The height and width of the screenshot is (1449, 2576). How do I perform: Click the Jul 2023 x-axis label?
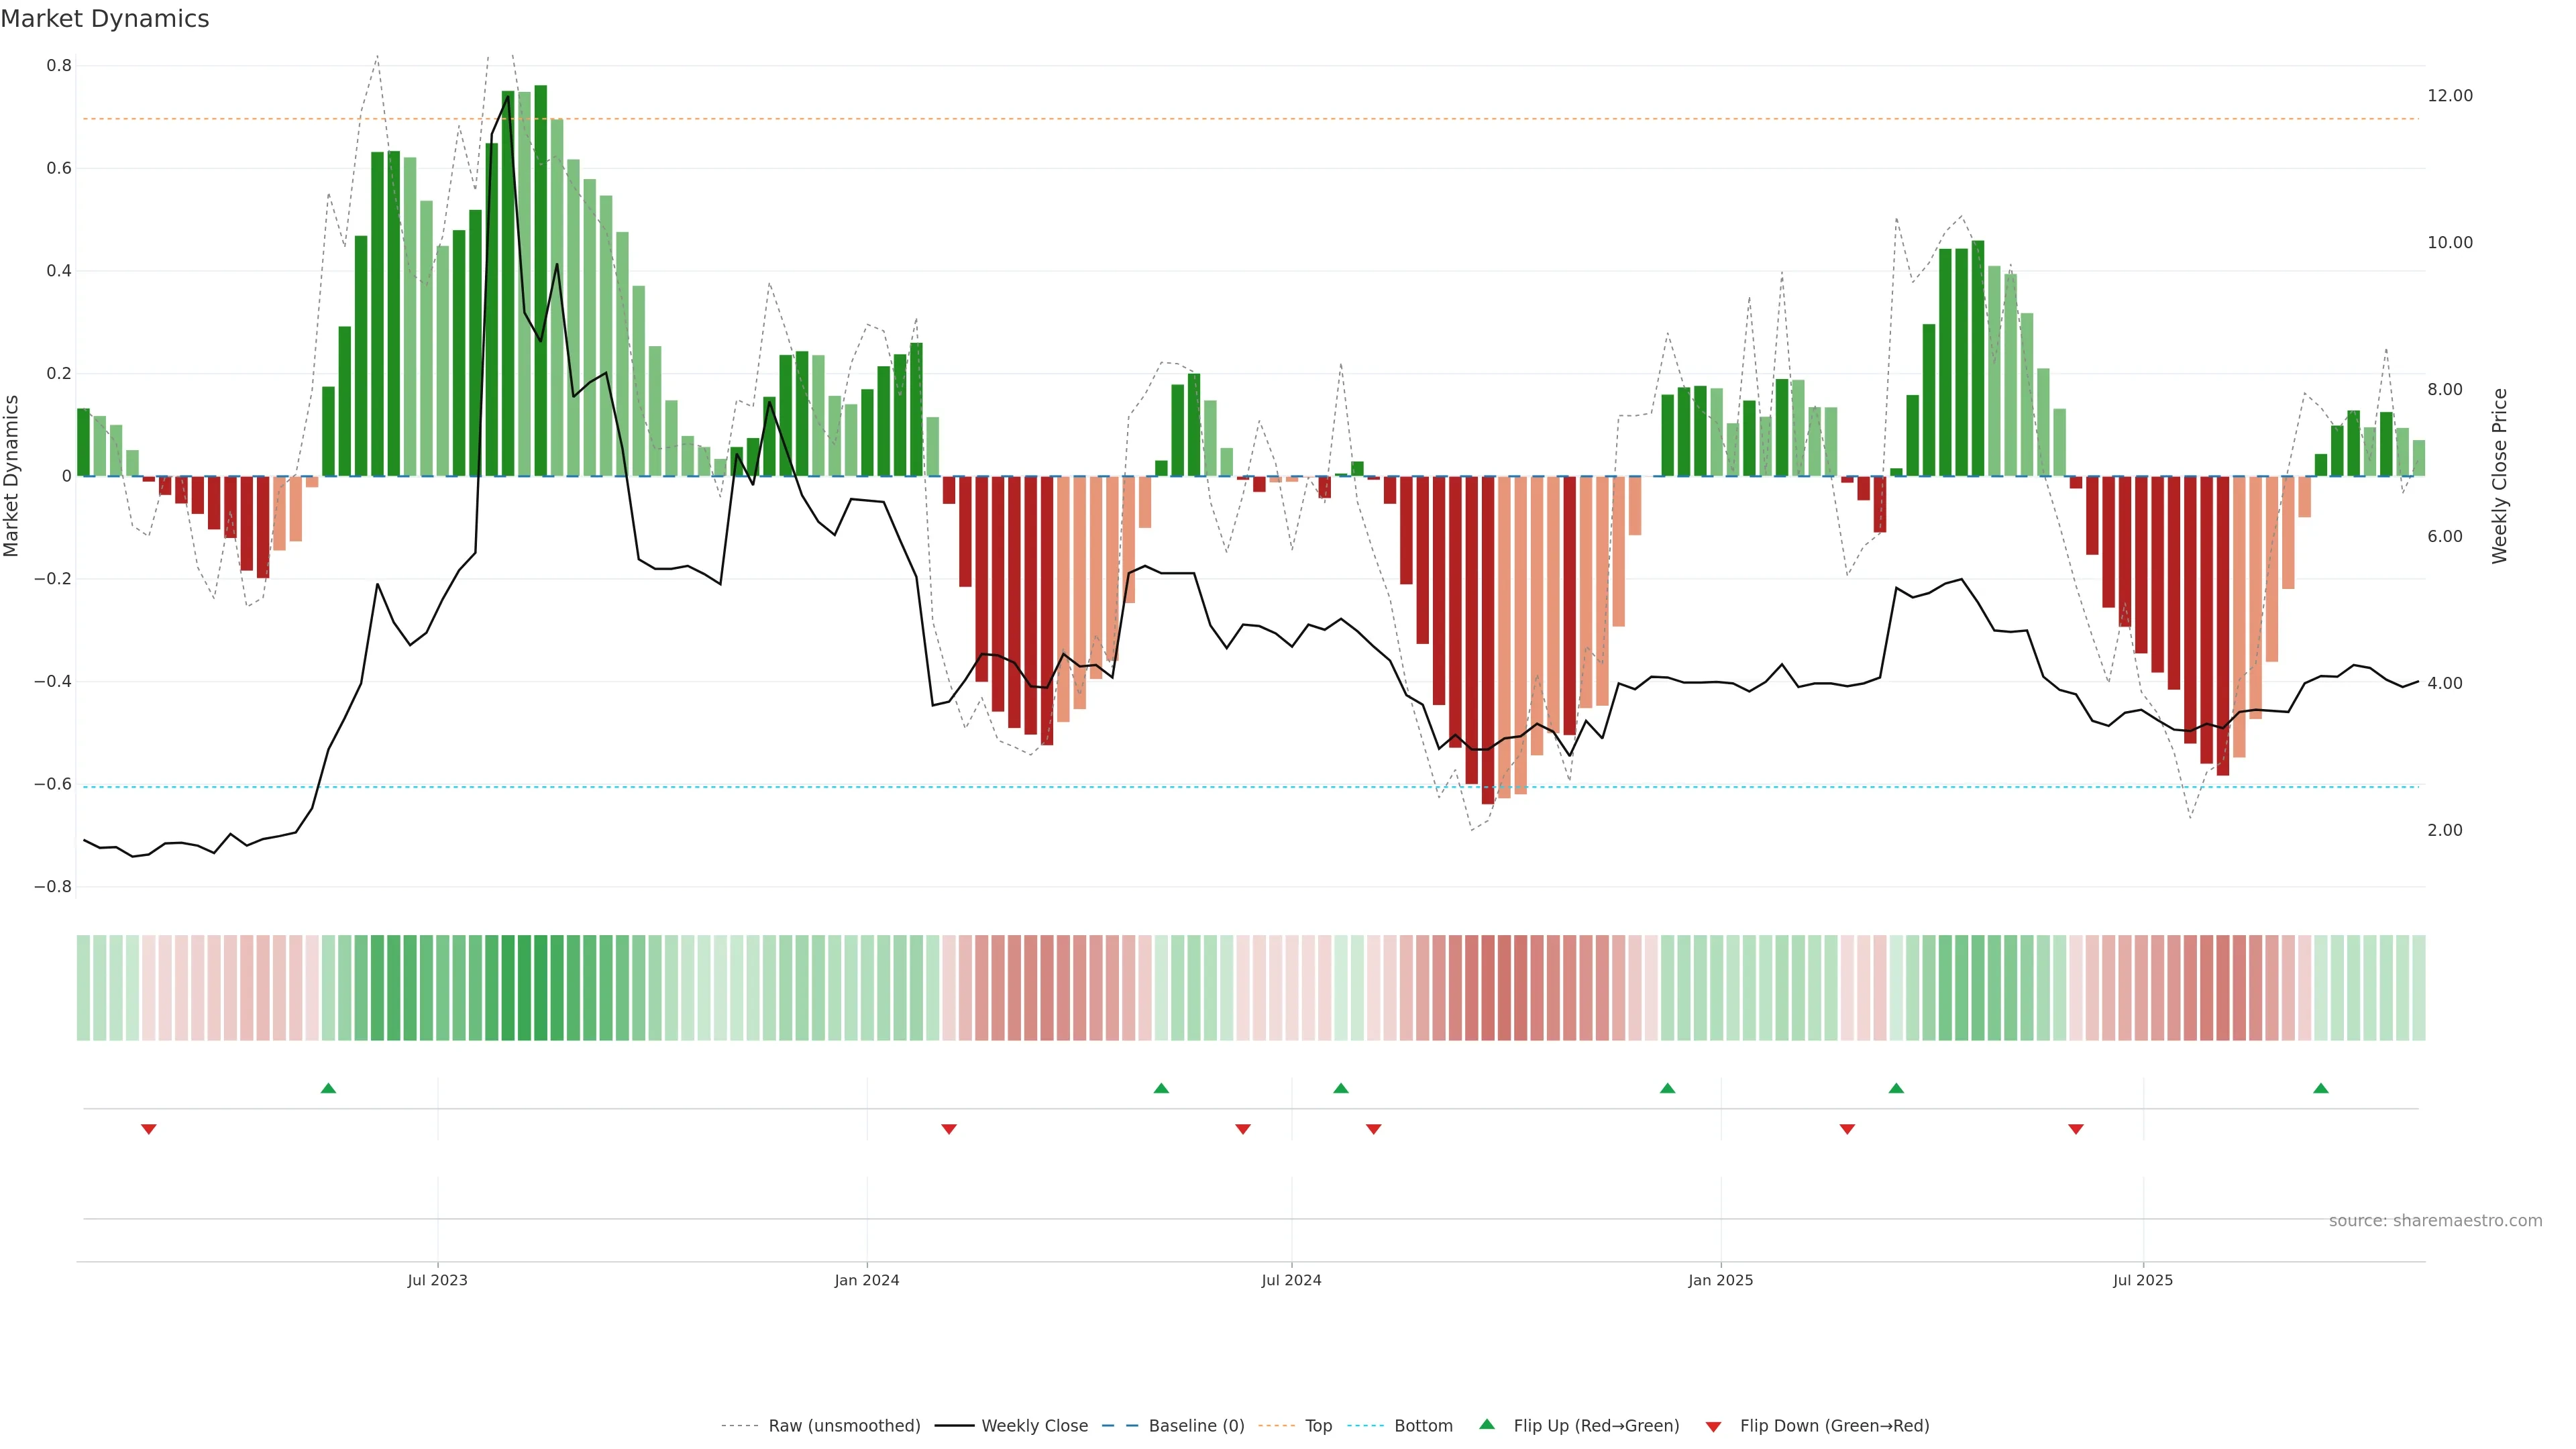click(437, 1280)
